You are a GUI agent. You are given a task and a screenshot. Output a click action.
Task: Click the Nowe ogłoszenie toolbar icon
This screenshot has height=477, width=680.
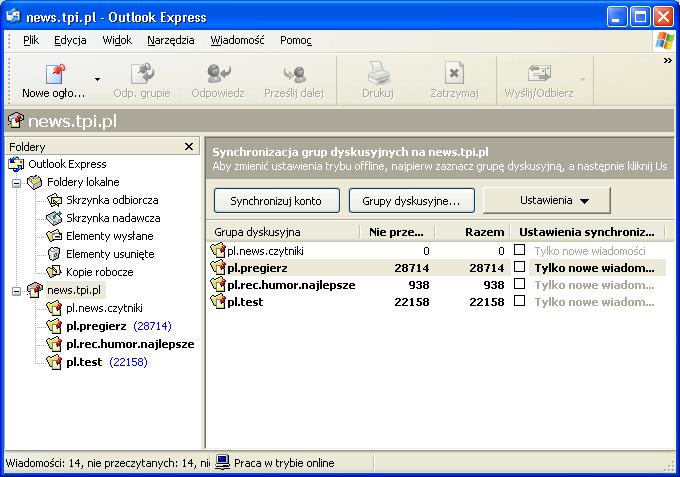click(x=54, y=75)
